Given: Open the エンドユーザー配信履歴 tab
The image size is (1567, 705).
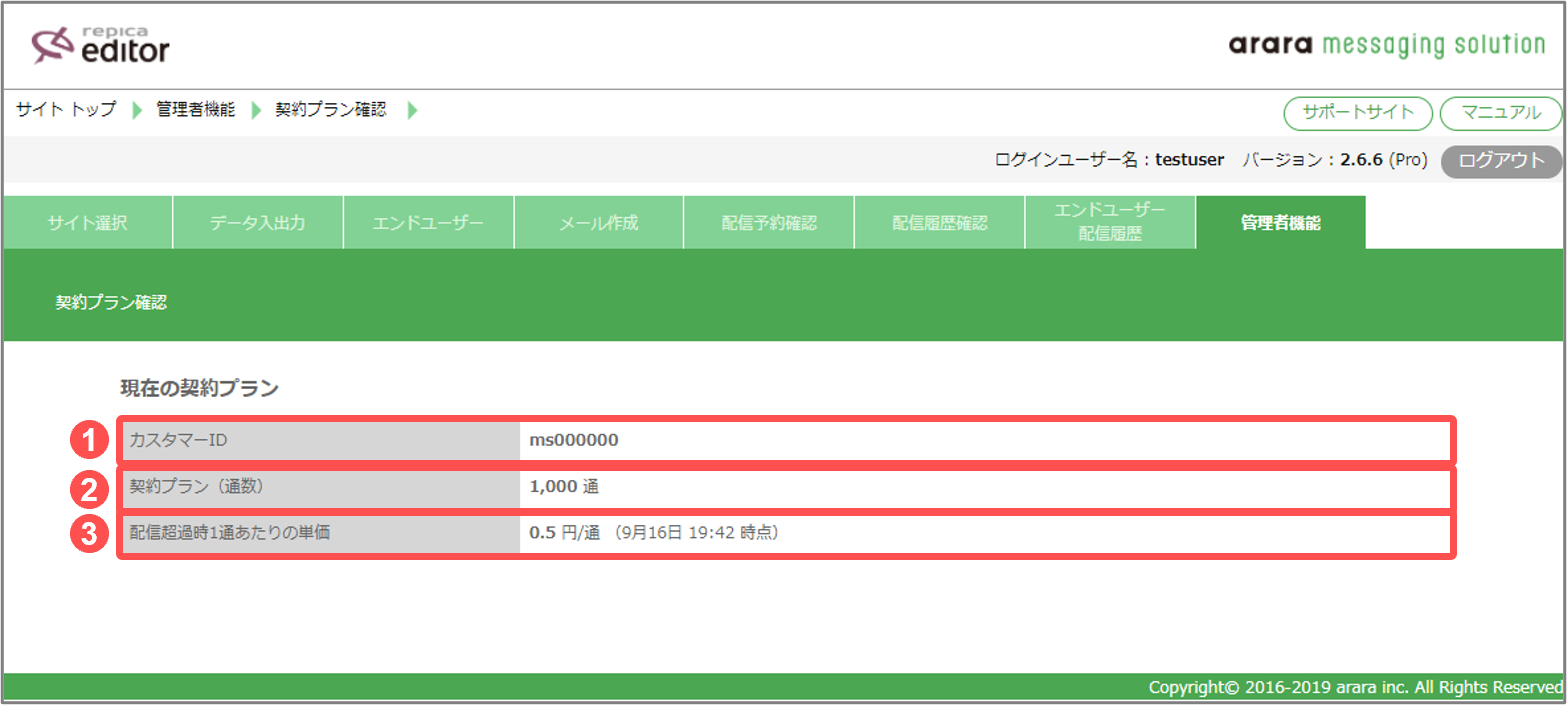Looking at the screenshot, I should (1110, 222).
